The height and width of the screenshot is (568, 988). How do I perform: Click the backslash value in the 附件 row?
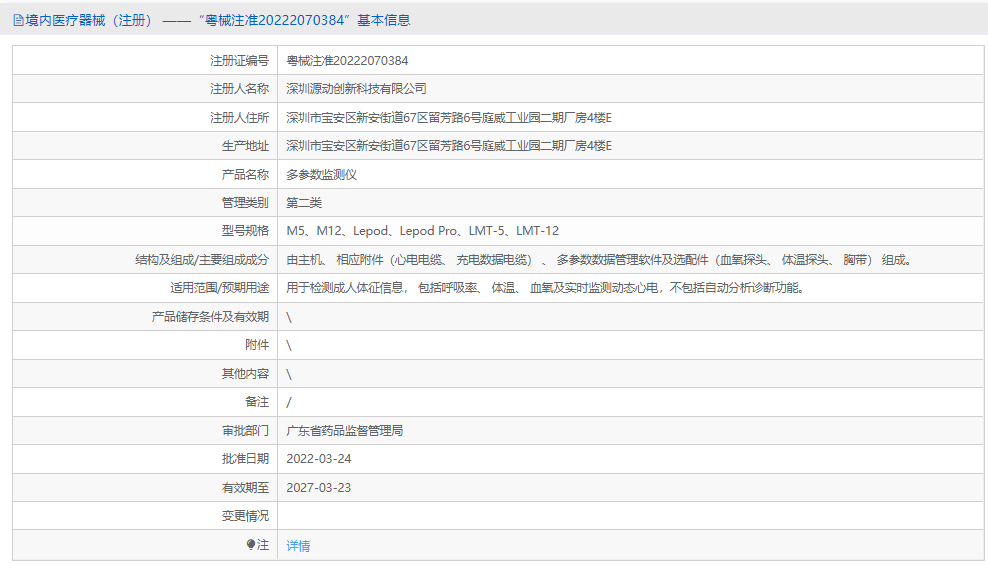click(289, 345)
